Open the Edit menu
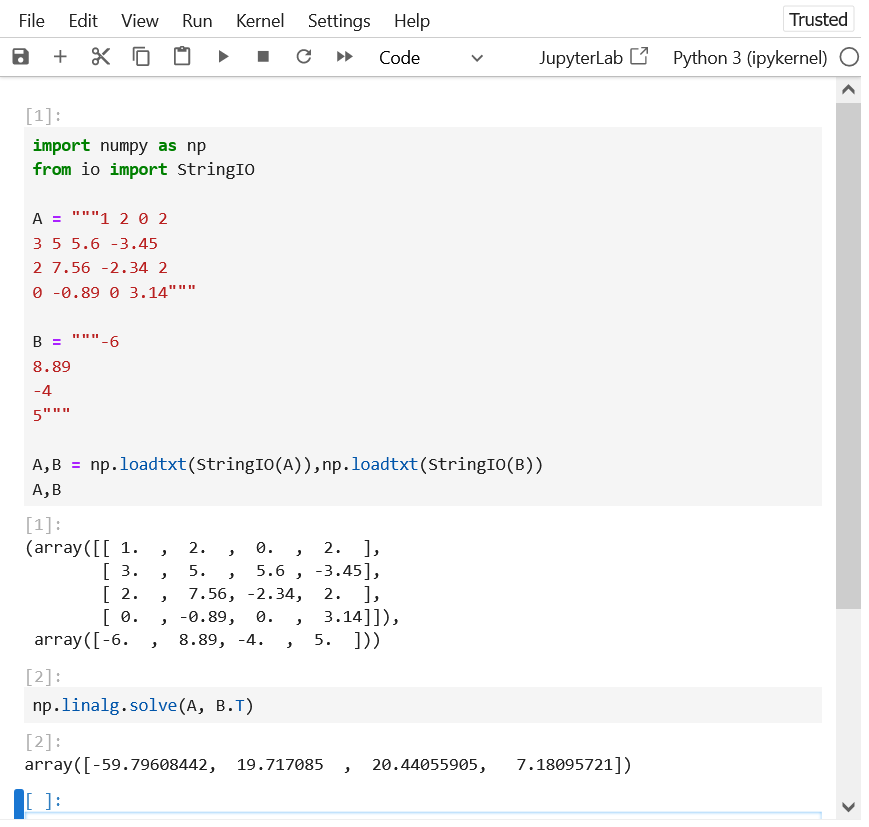Image resolution: width=869 pixels, height=827 pixels. 83,21
